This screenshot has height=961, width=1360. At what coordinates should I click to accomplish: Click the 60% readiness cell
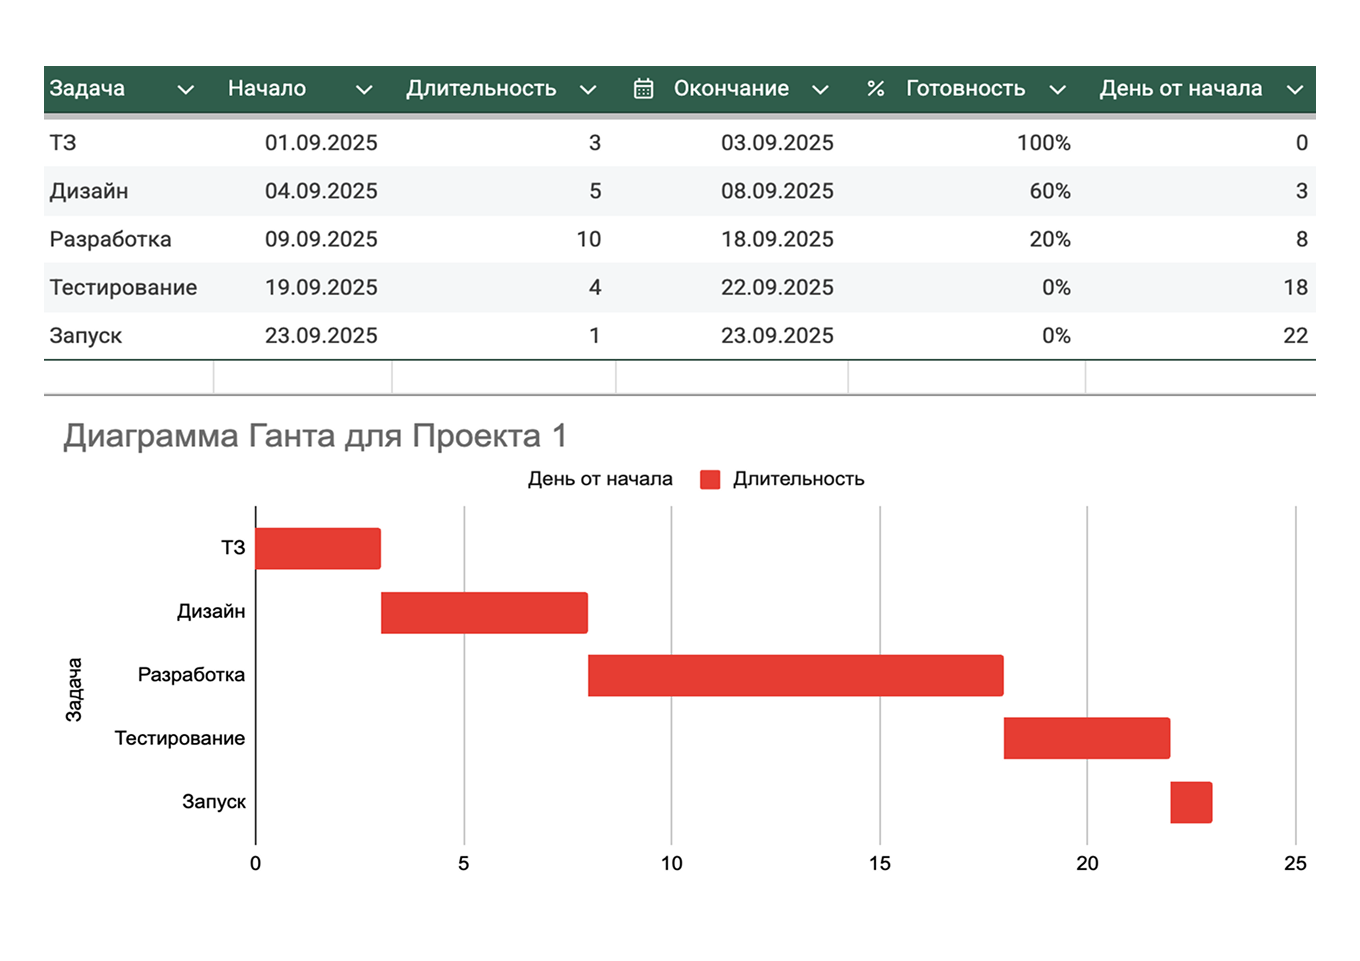pyautogui.click(x=1050, y=191)
